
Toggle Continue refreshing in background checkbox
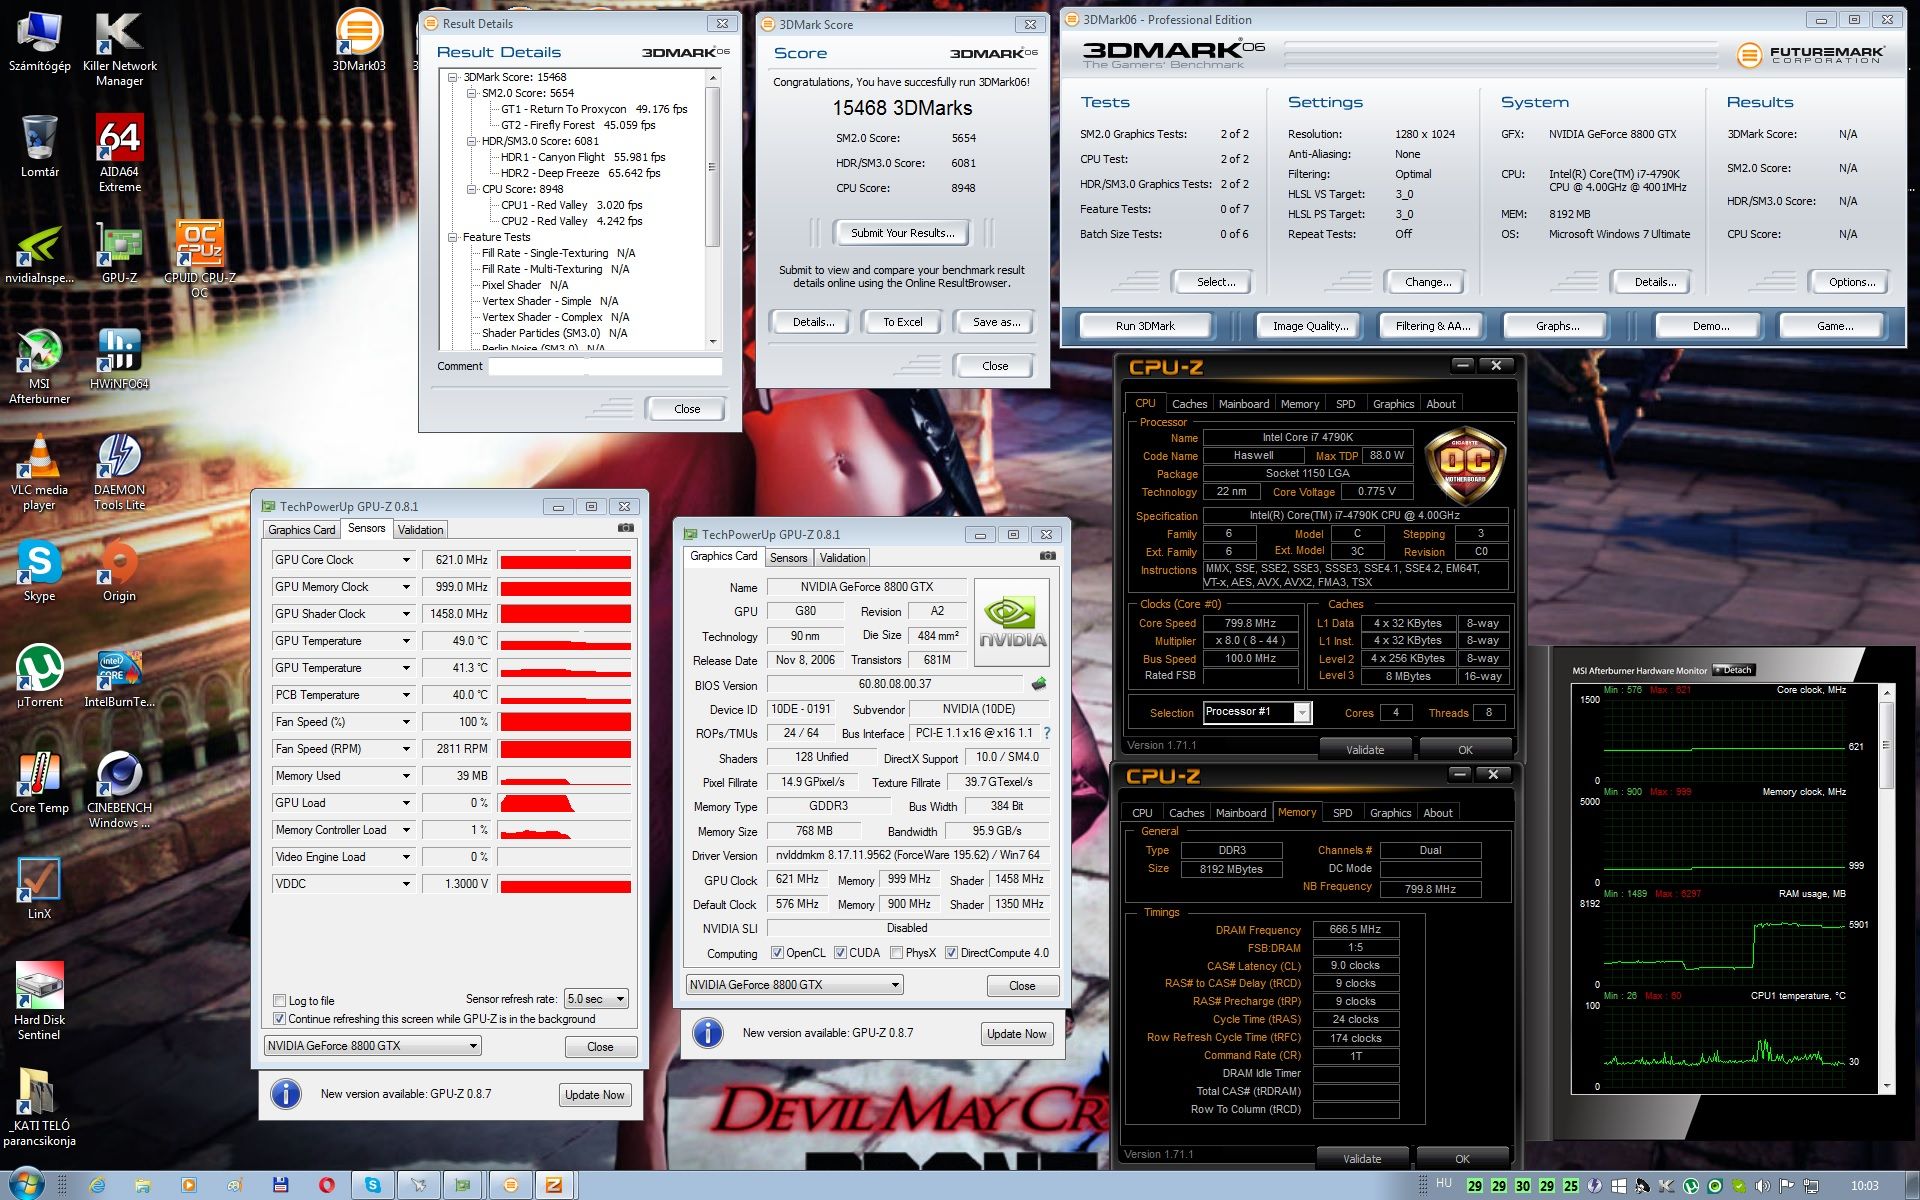(x=280, y=1018)
